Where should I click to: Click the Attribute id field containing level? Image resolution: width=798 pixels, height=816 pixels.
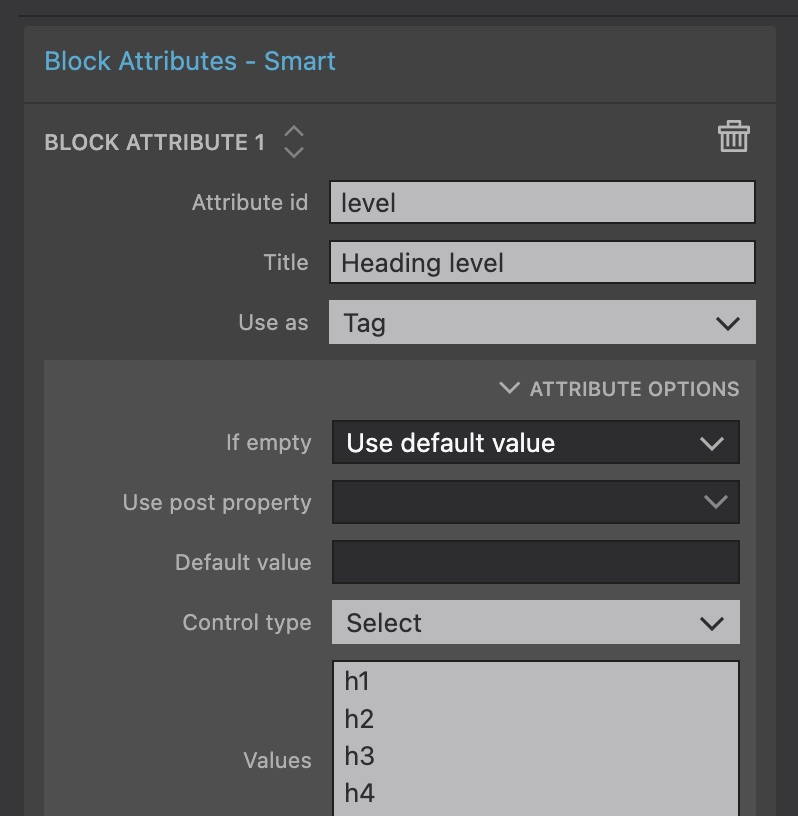click(x=542, y=202)
